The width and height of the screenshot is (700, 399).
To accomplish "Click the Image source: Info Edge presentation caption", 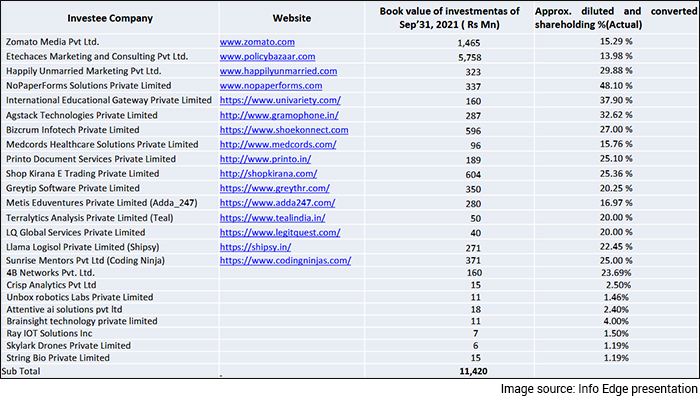I will 599,389.
